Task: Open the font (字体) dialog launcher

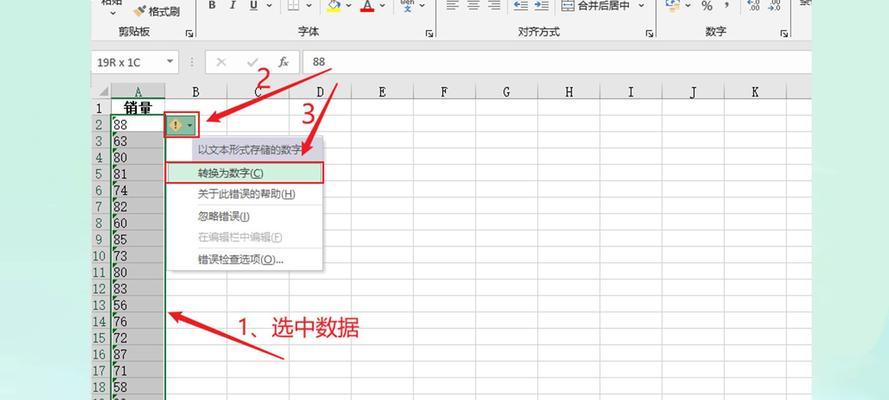Action: [429, 33]
